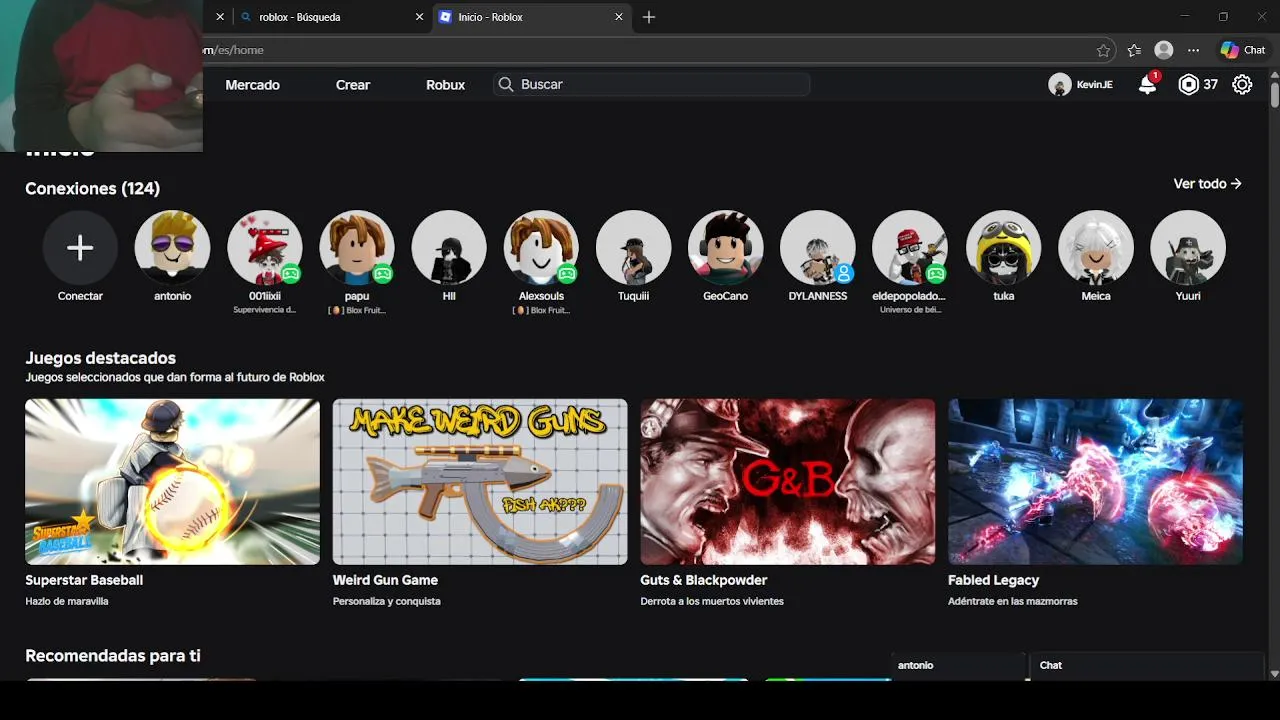Click 'Adéntrate en las mazmorras' text
This screenshot has width=1280, height=720.
tap(1013, 601)
